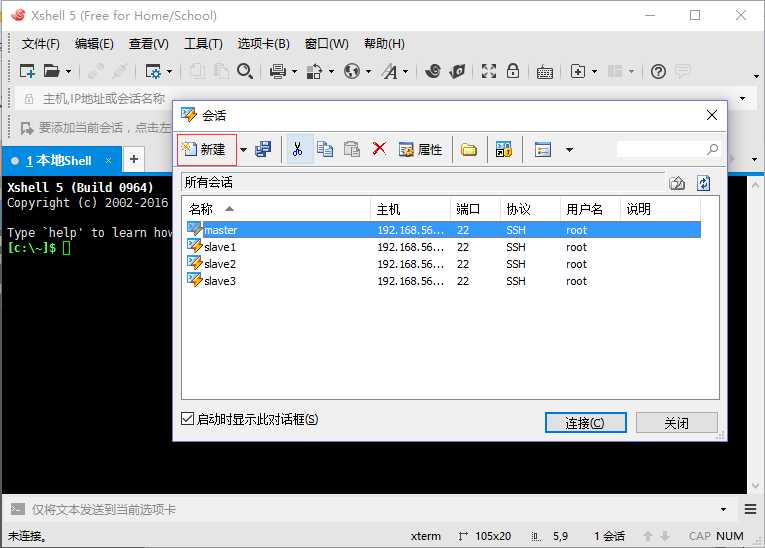Viewport: 765px width, 548px height.
Task: Click the view mode list icon
Action: click(x=543, y=149)
